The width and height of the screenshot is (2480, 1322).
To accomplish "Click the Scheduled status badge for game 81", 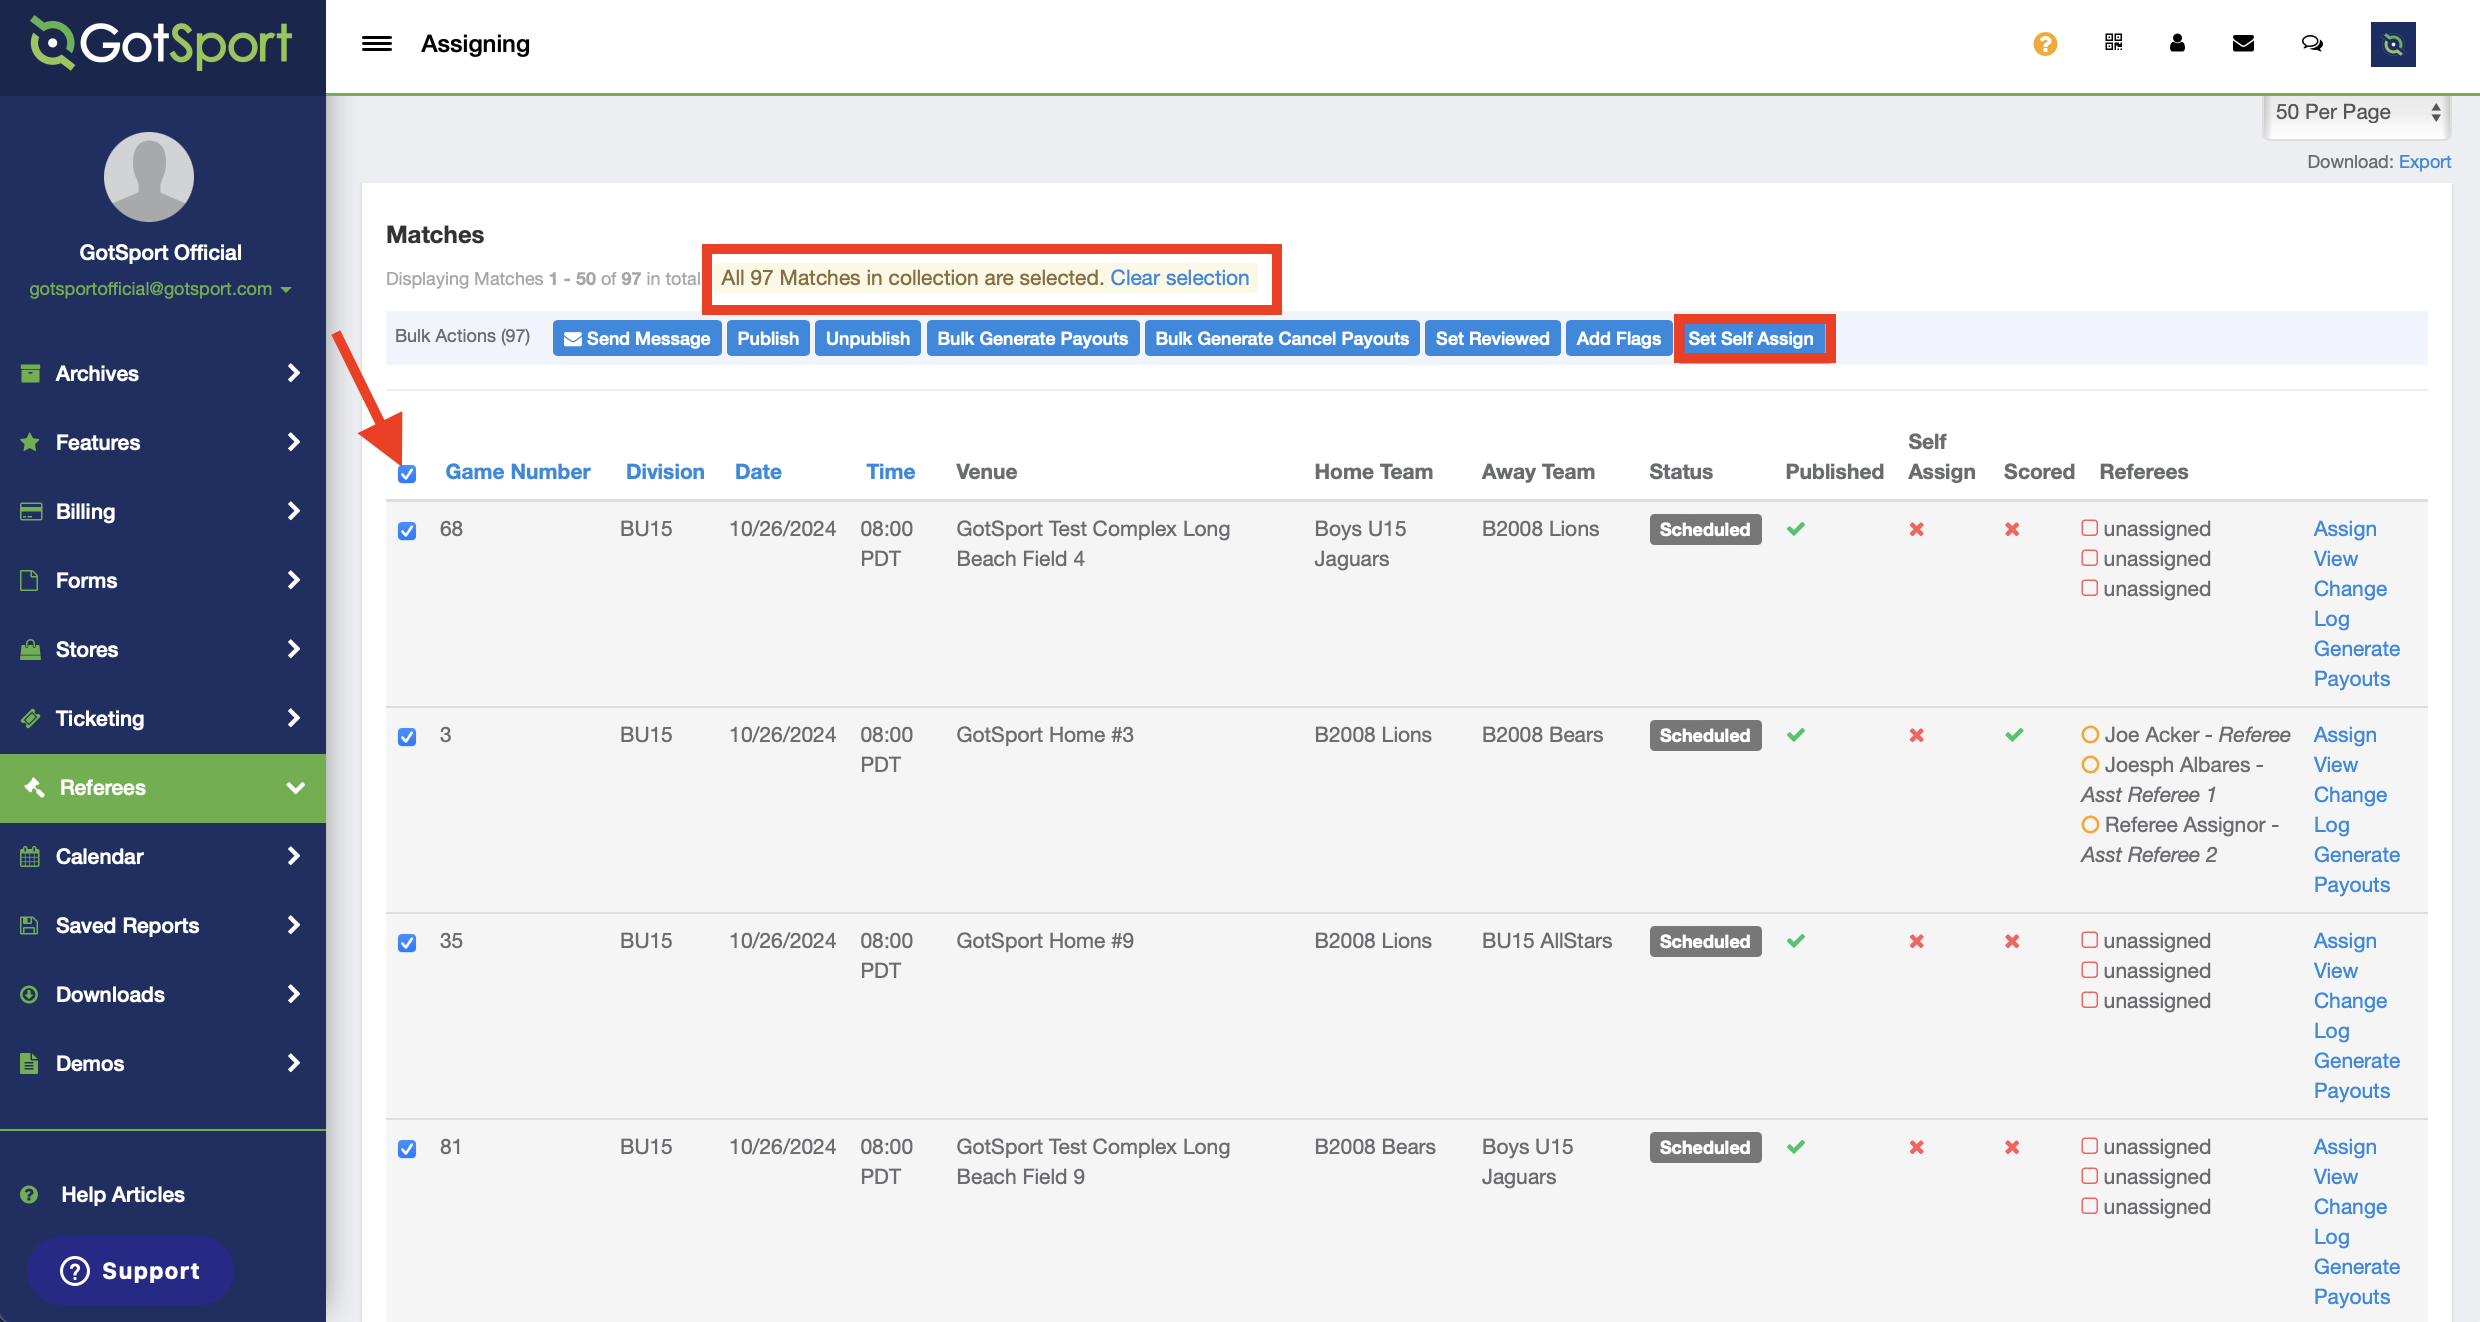I will [x=1705, y=1148].
